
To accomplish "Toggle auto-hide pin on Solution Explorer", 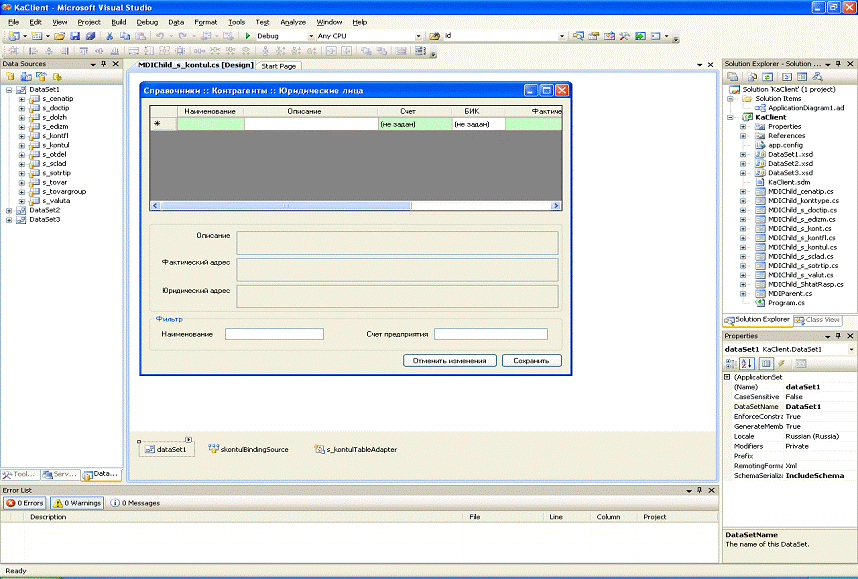I will pyautogui.click(x=837, y=64).
